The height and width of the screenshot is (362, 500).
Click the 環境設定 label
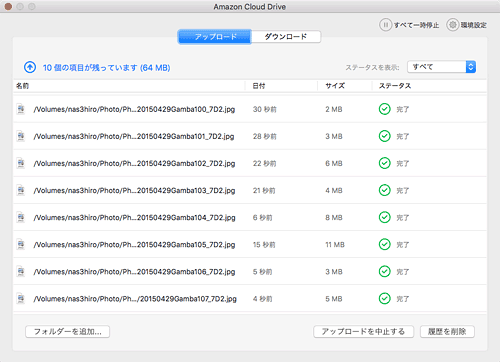tap(474, 25)
